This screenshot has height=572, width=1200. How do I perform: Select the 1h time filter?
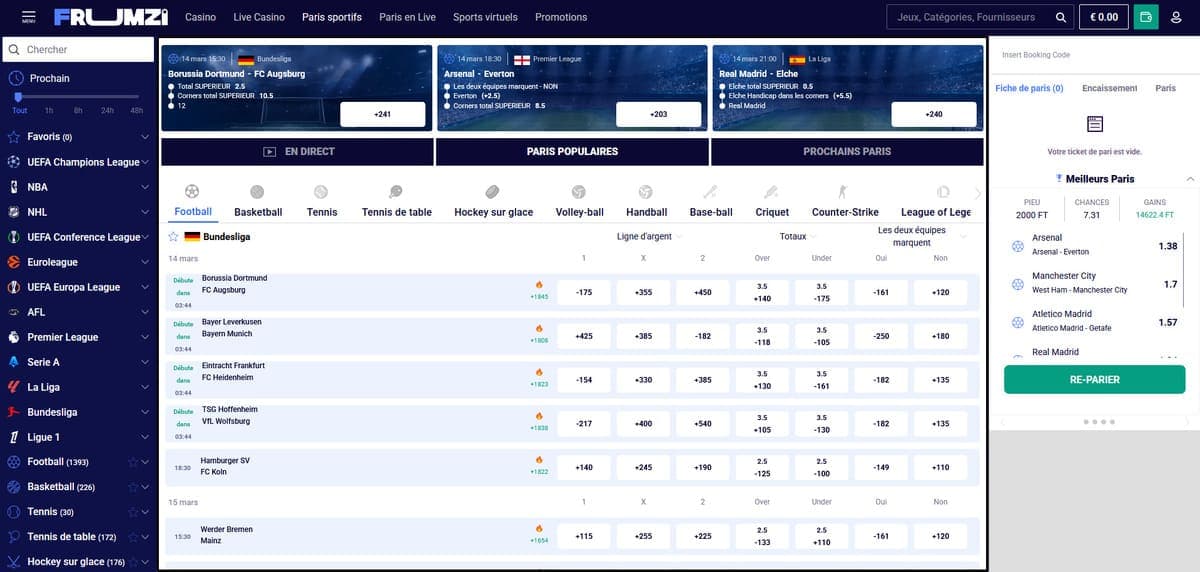(49, 110)
